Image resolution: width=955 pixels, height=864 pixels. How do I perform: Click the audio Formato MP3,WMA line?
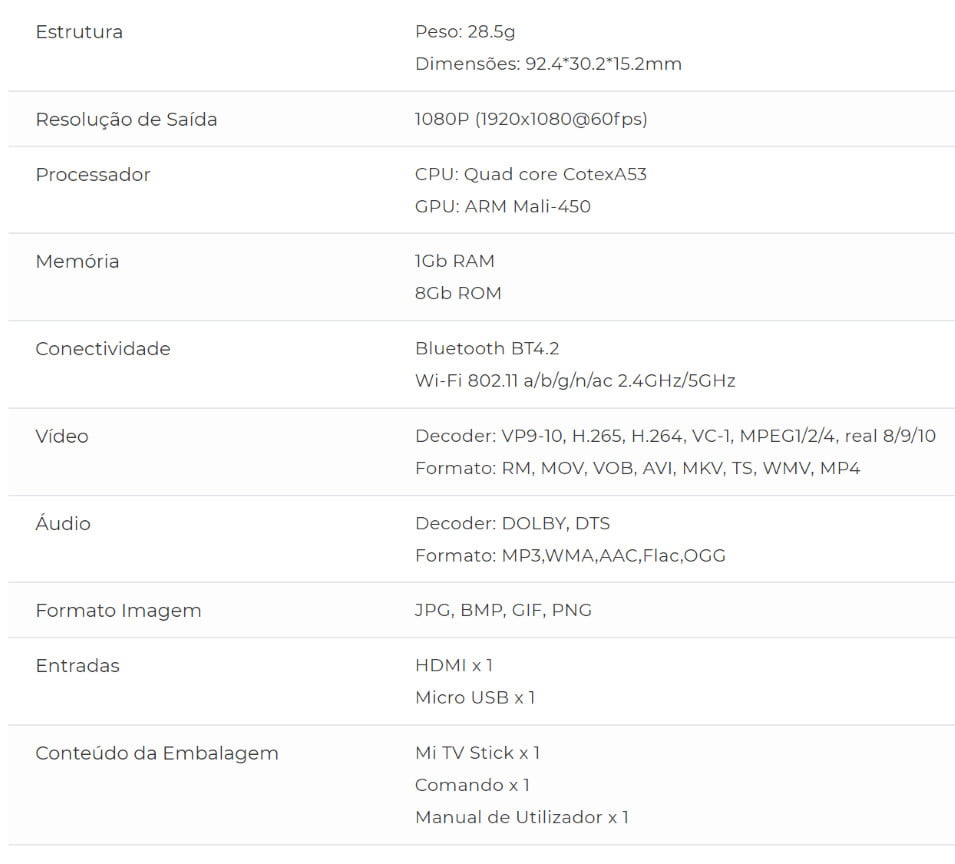click(570, 555)
